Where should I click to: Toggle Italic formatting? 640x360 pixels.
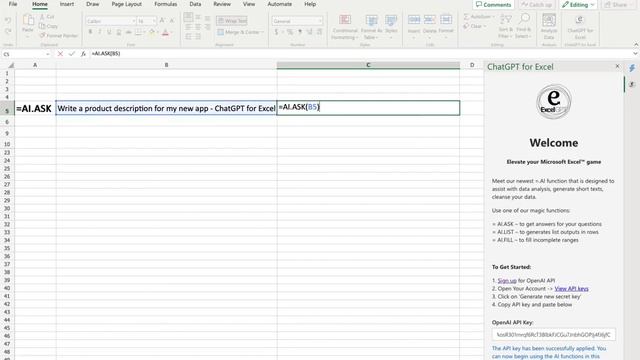[x=100, y=32]
